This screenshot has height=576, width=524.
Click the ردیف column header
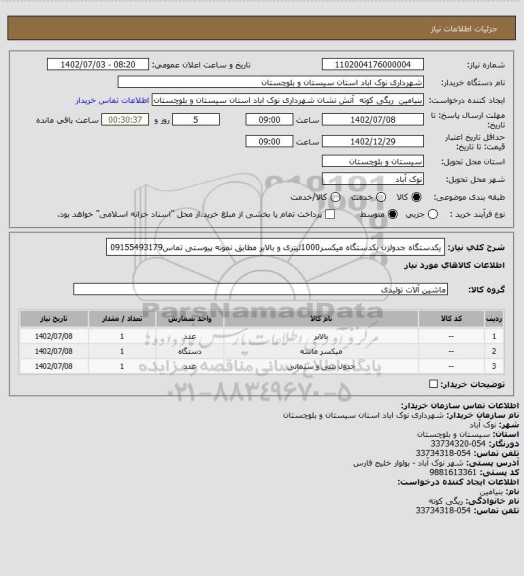coord(494,318)
